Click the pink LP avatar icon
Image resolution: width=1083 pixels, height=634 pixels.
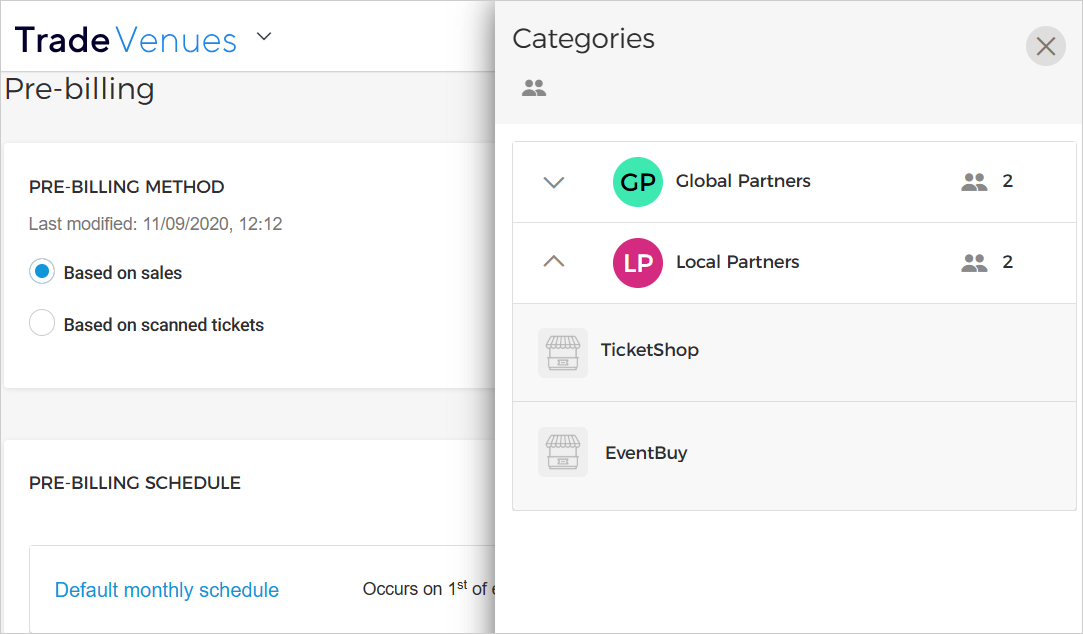click(637, 263)
